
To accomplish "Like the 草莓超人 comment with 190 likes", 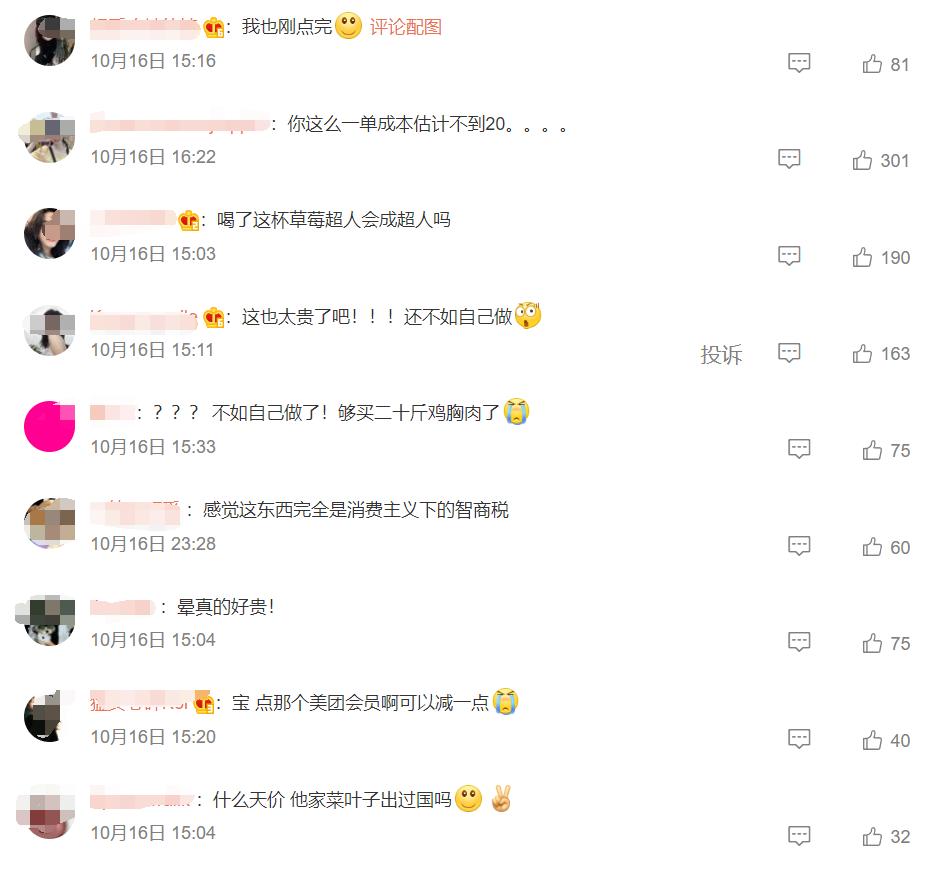I will click(x=862, y=257).
